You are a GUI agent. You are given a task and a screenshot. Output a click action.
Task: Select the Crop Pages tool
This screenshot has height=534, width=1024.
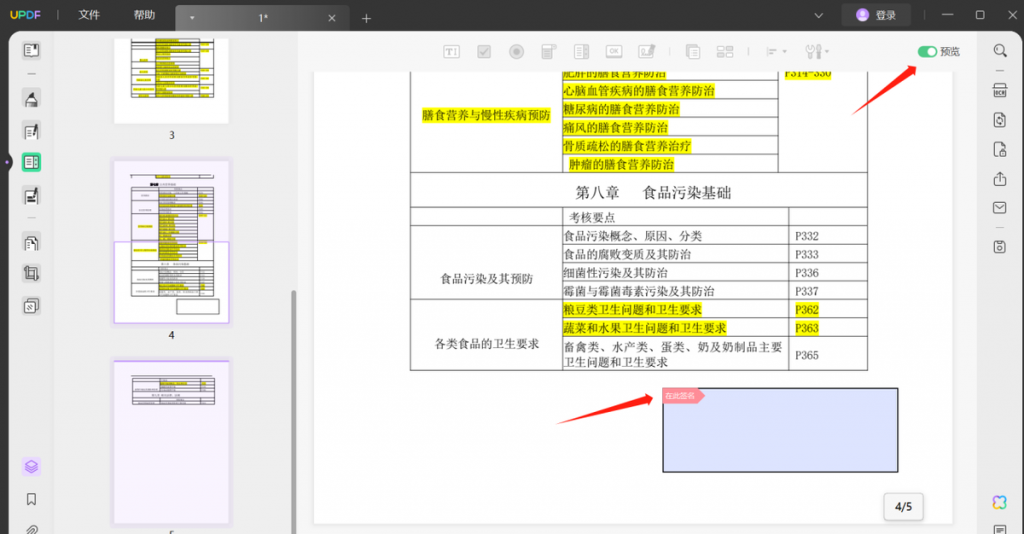click(x=31, y=274)
